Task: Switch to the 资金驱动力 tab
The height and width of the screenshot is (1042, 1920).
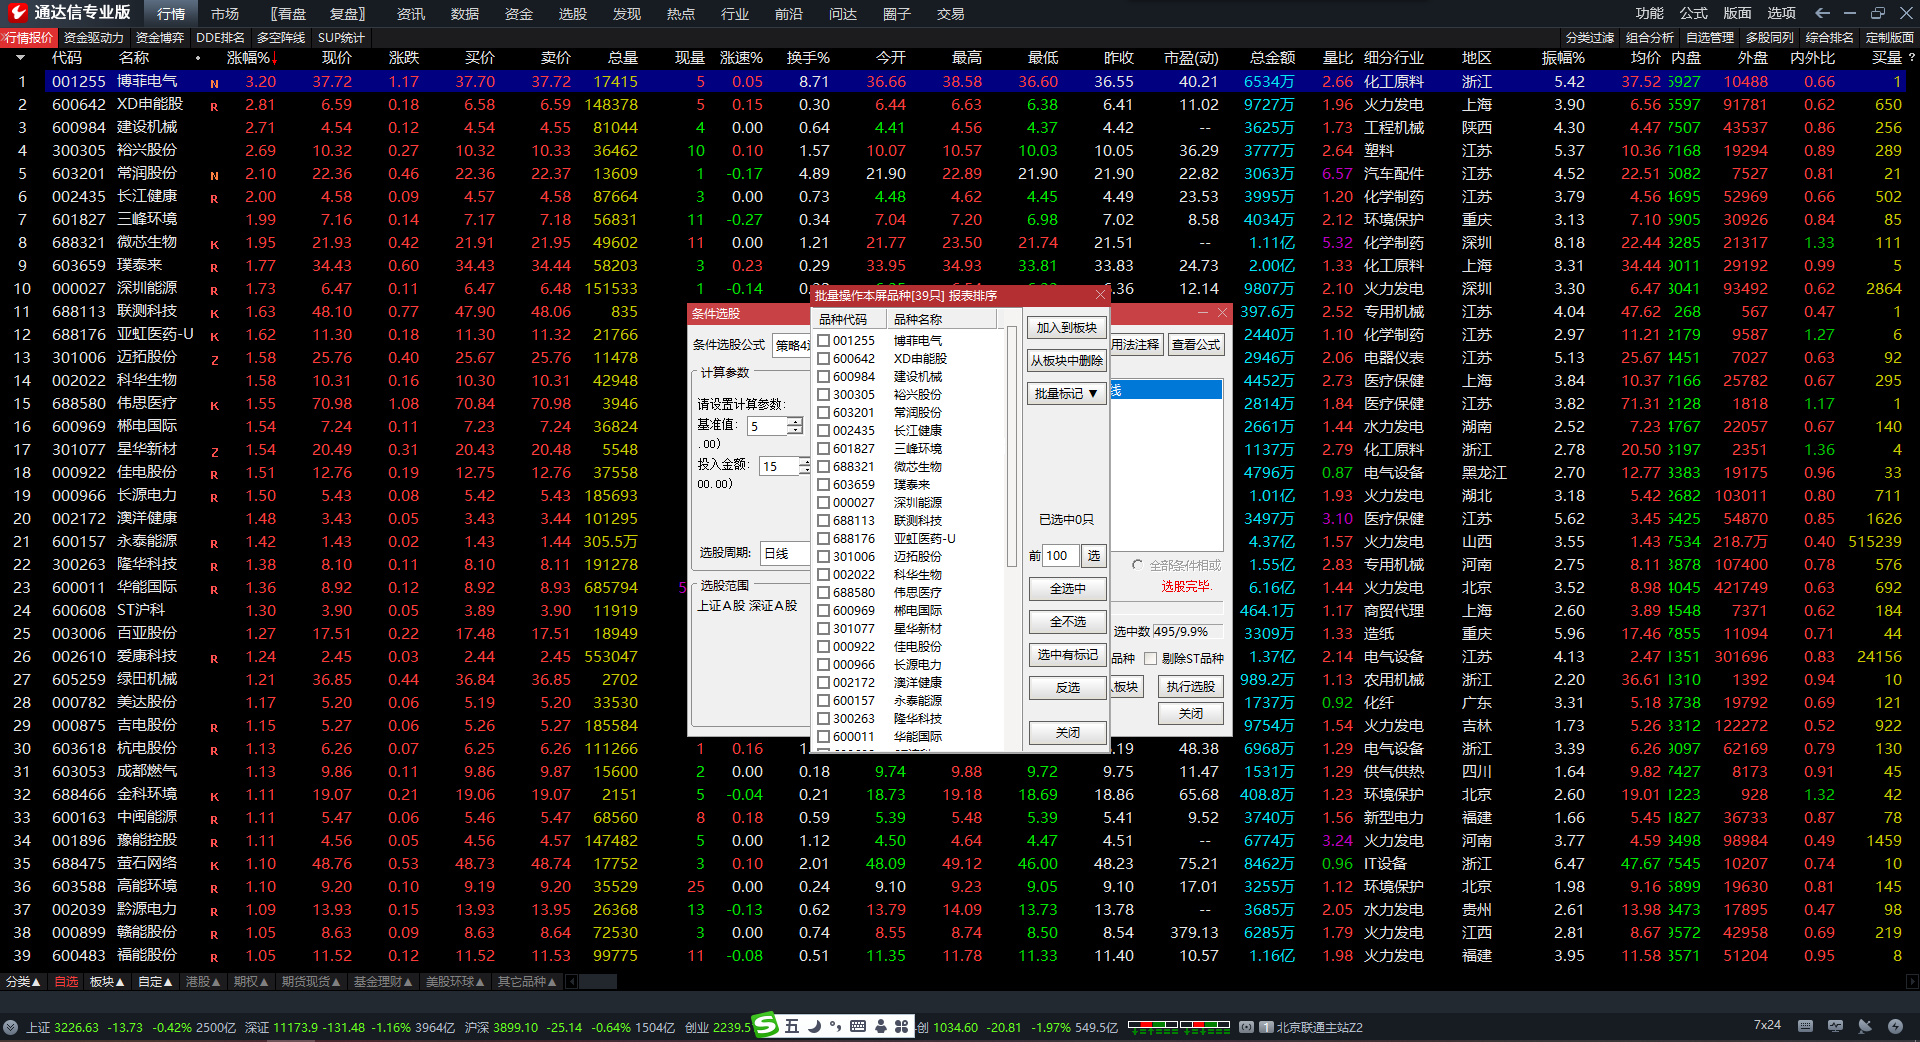Action: coord(94,38)
